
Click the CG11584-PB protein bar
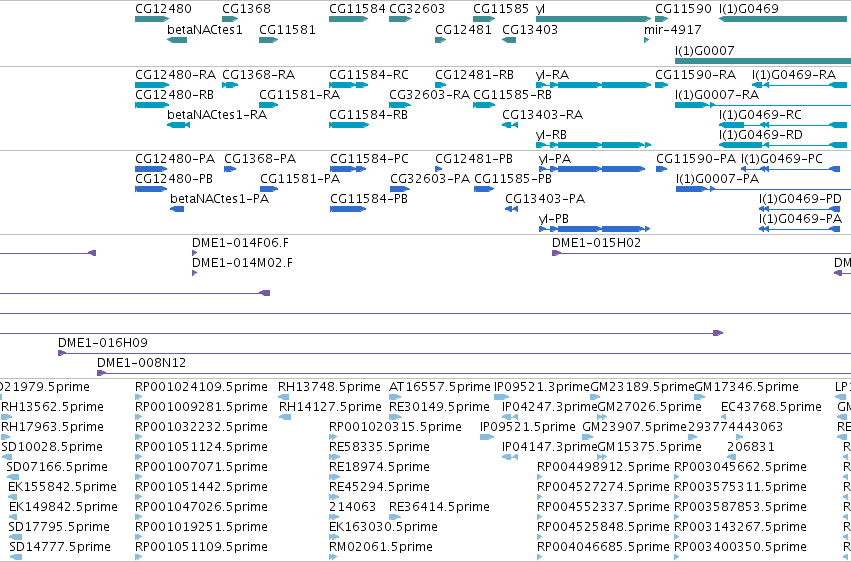tap(348, 209)
